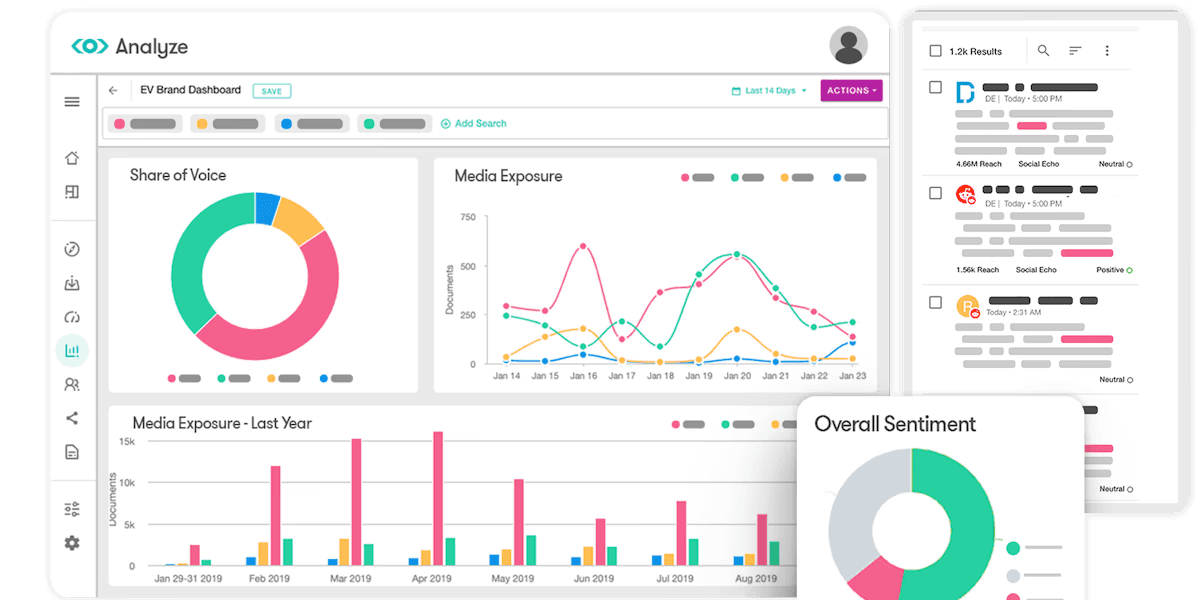Click the Add Search link
The height and width of the screenshot is (600, 1200).
[474, 123]
